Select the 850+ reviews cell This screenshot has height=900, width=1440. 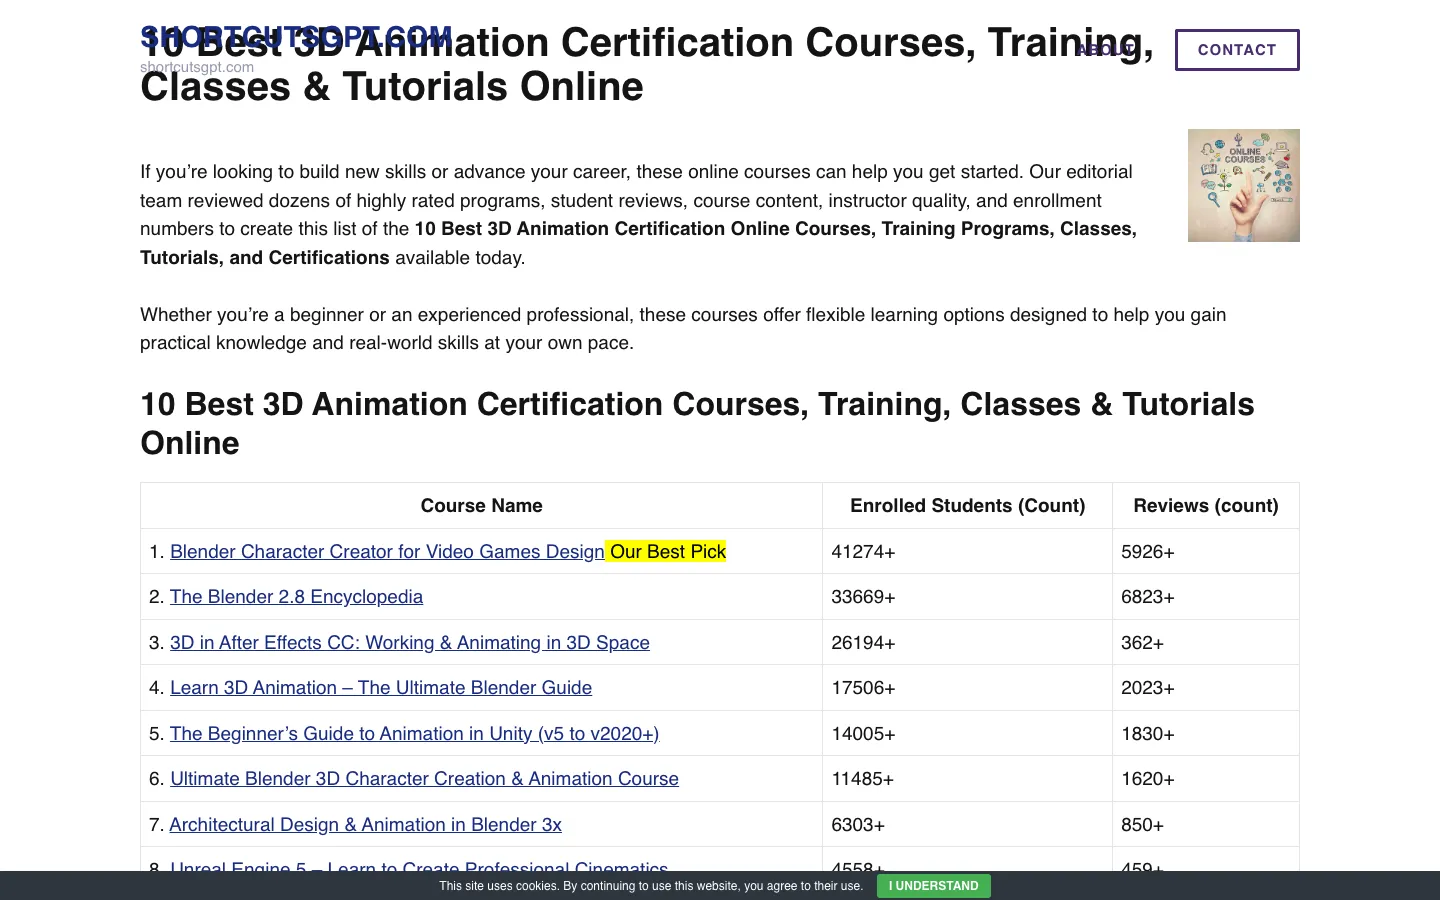[x=1206, y=825]
